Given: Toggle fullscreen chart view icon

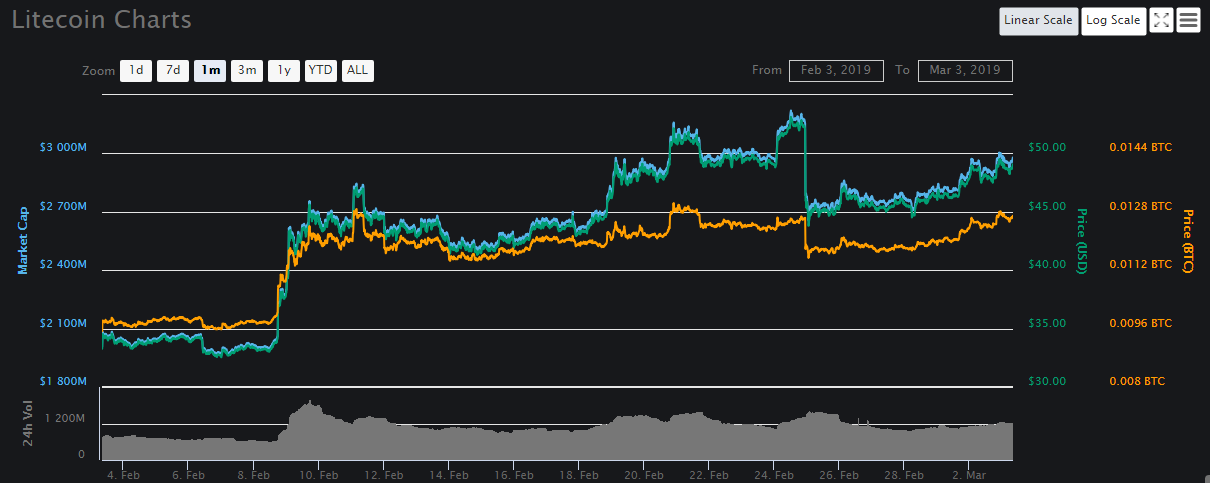Looking at the screenshot, I should pyautogui.click(x=1160, y=20).
